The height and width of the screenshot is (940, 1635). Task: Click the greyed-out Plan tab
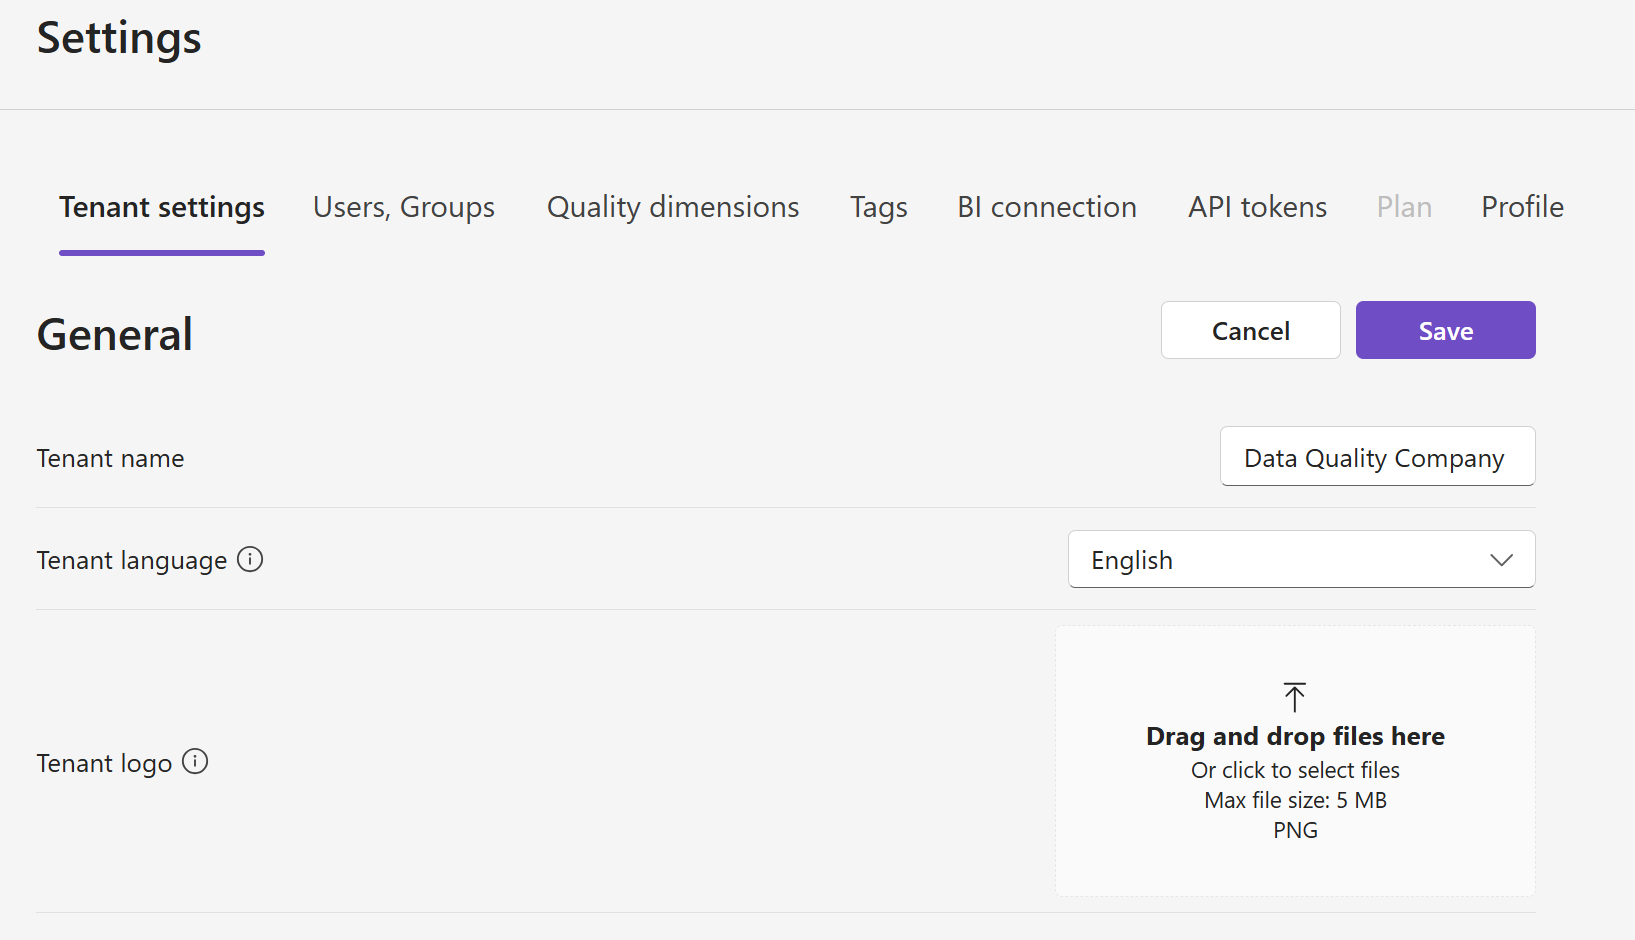[1404, 207]
